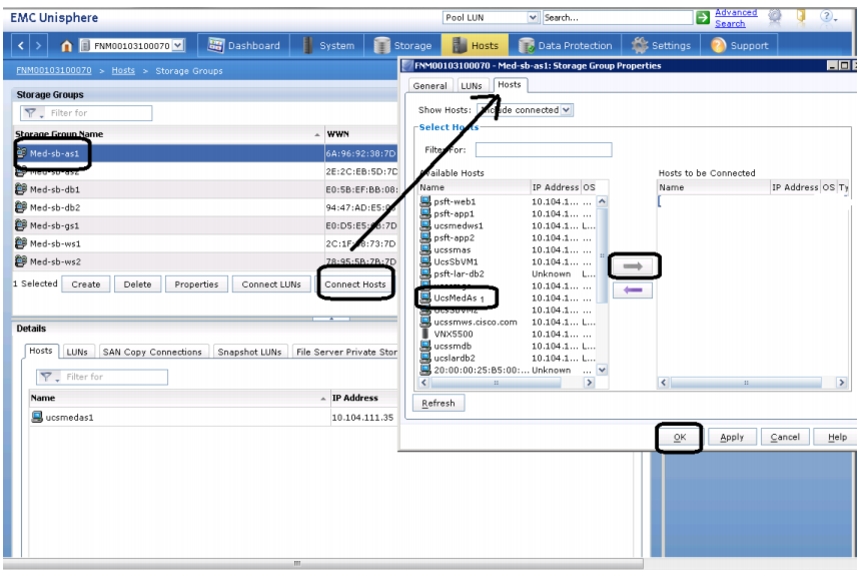Open SAN Copy Connections tab in Details
The width and height of the screenshot is (858, 578).
152,352
